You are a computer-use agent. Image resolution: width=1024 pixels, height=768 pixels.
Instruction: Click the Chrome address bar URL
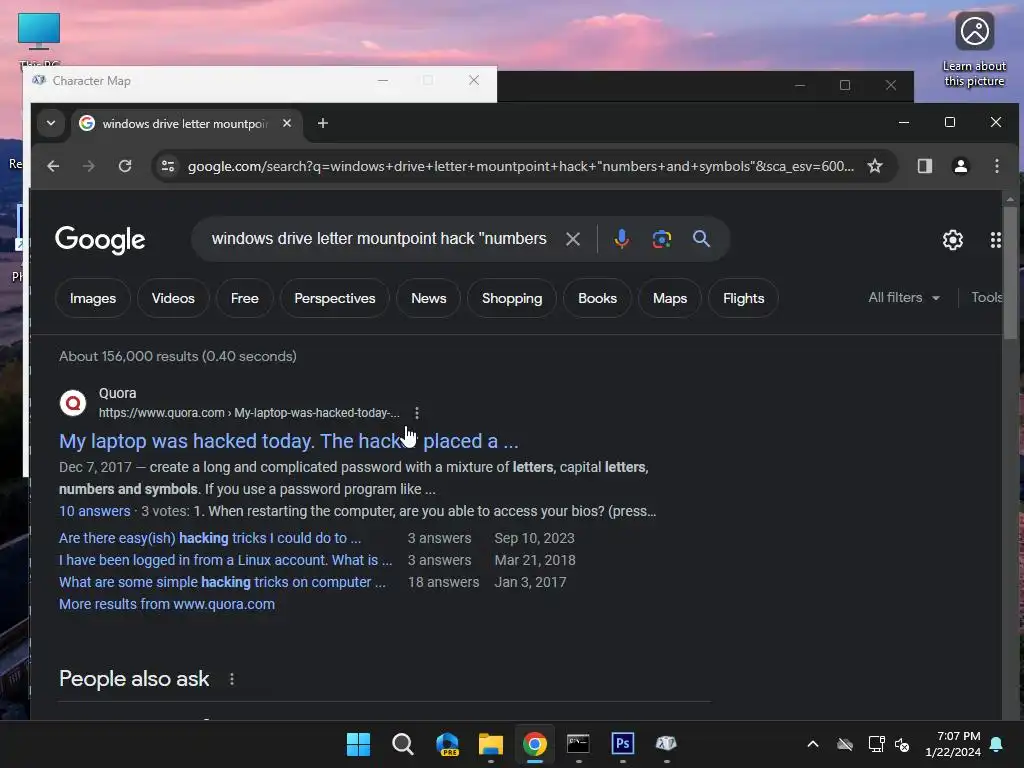(x=520, y=166)
